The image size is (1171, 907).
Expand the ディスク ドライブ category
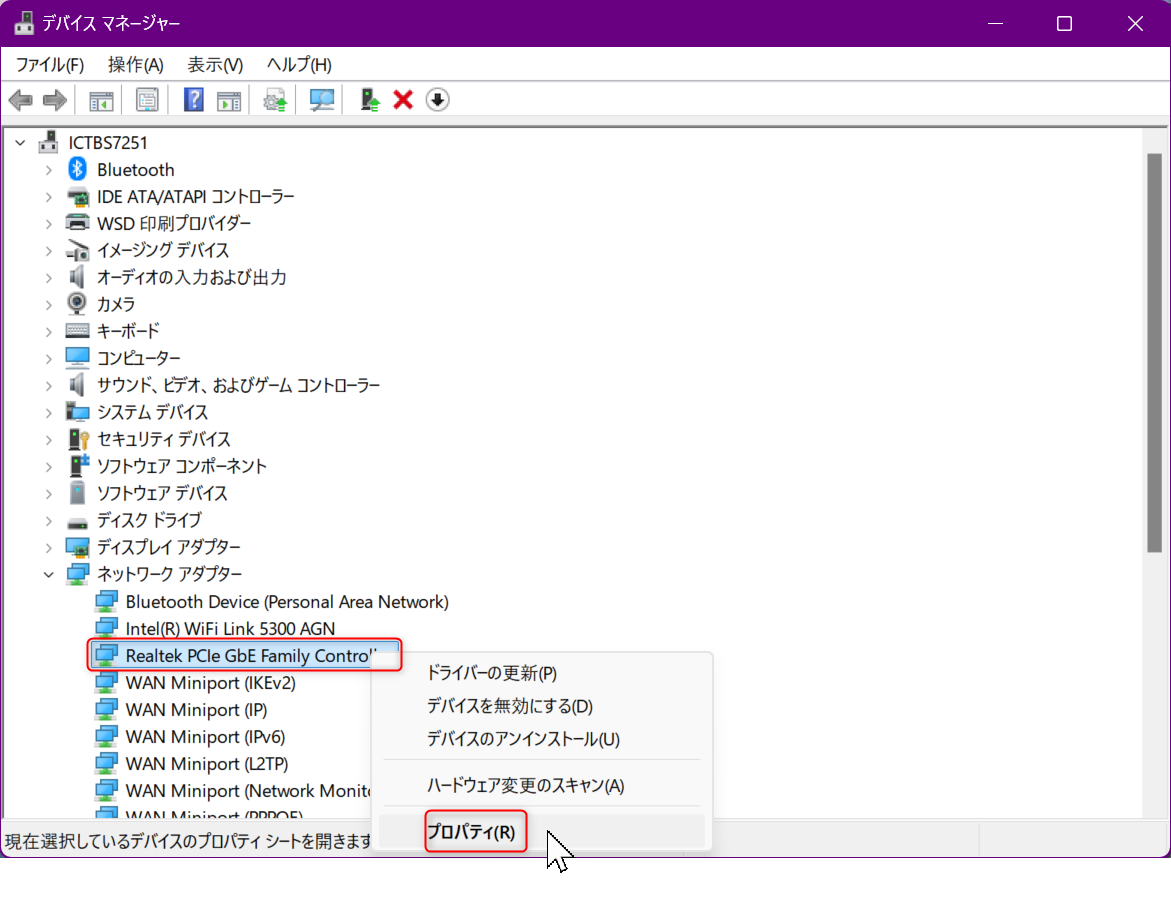point(49,521)
